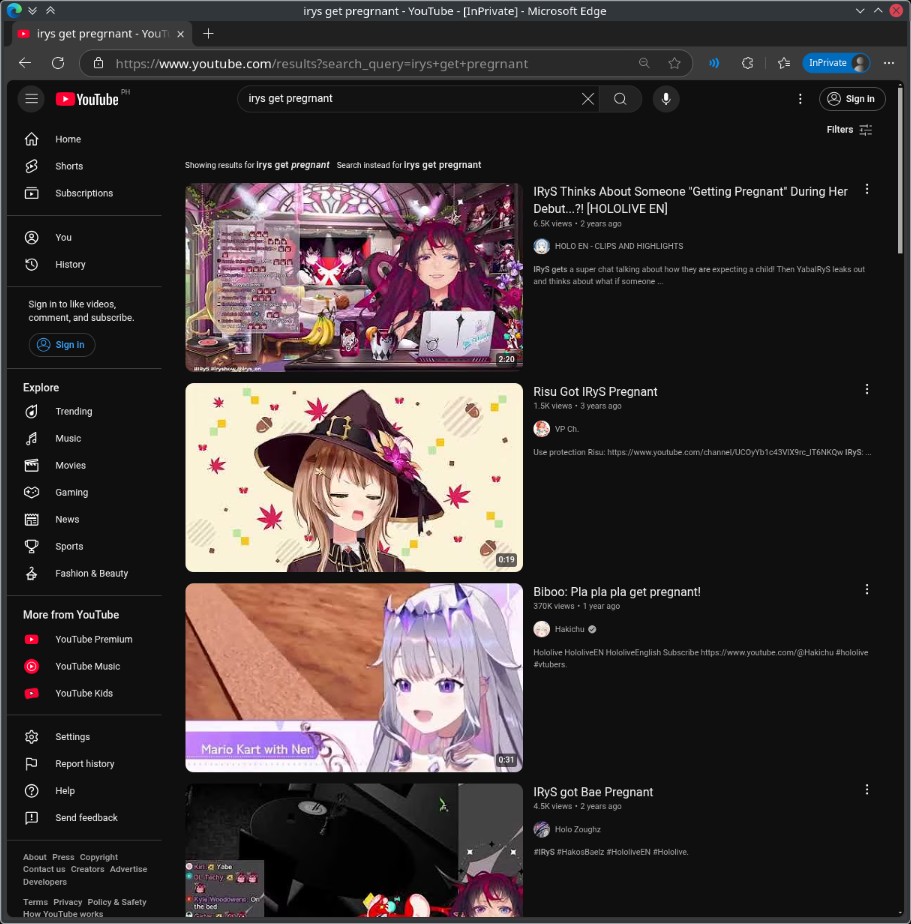Add page to favorites star icon
Screen dimensions: 911x924
pos(674,63)
